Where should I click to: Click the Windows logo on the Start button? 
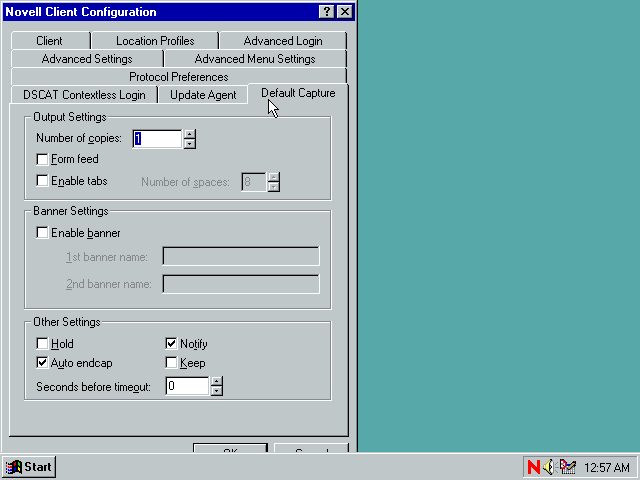coord(13,467)
